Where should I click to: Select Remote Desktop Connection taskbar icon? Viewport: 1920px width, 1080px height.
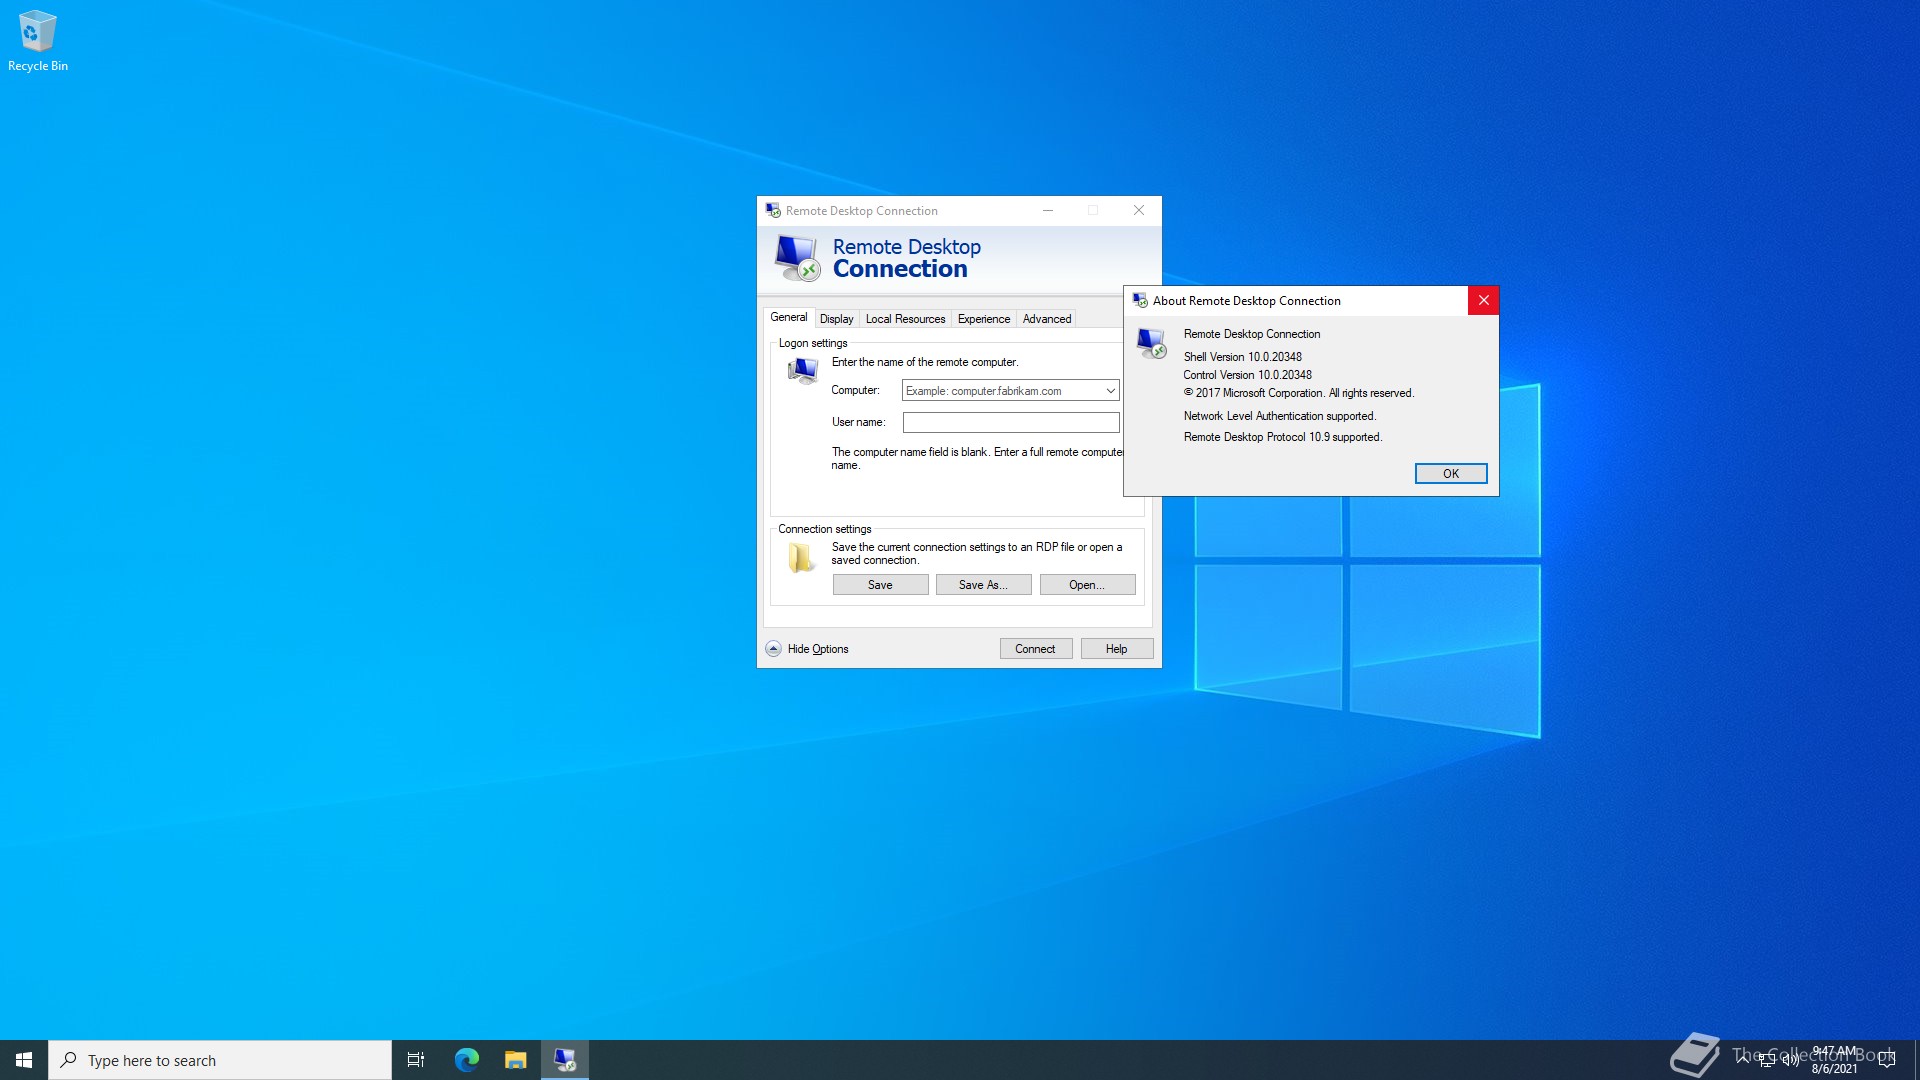point(565,1060)
